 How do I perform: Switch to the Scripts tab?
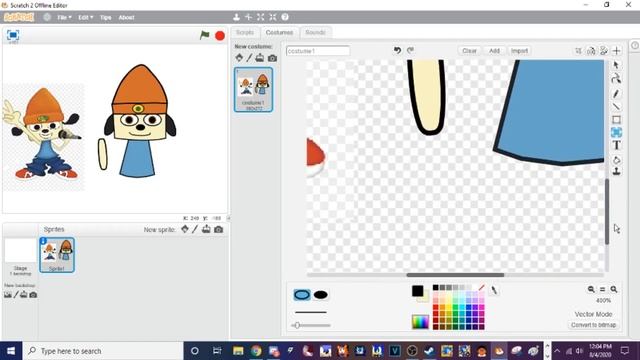tap(245, 32)
